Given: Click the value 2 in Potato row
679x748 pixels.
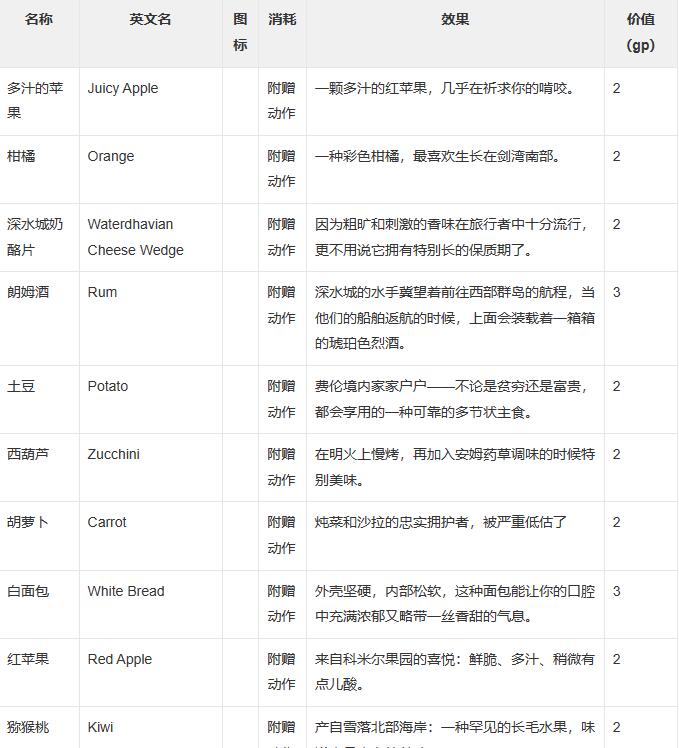Looking at the screenshot, I should point(616,386).
